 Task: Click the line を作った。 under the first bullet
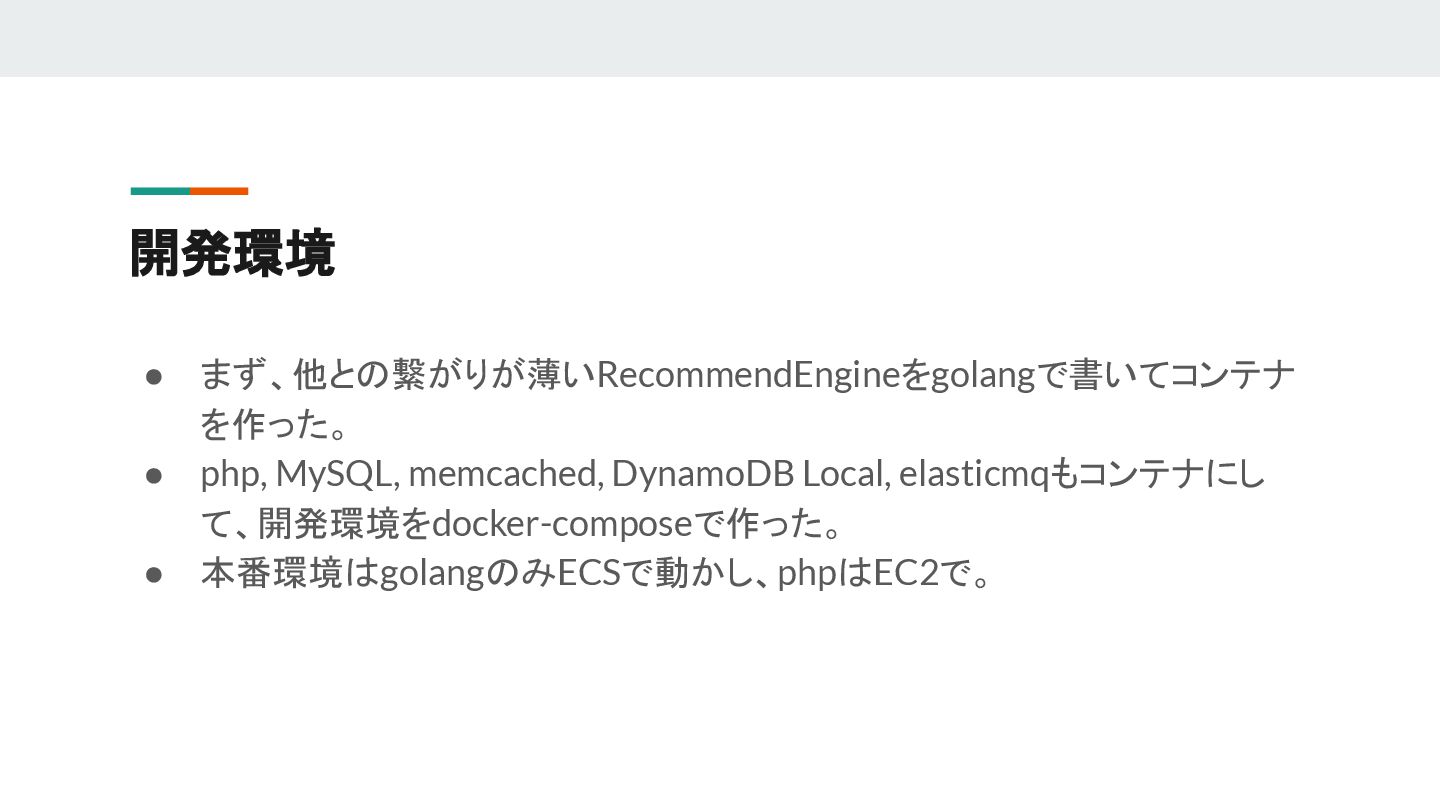[274, 425]
